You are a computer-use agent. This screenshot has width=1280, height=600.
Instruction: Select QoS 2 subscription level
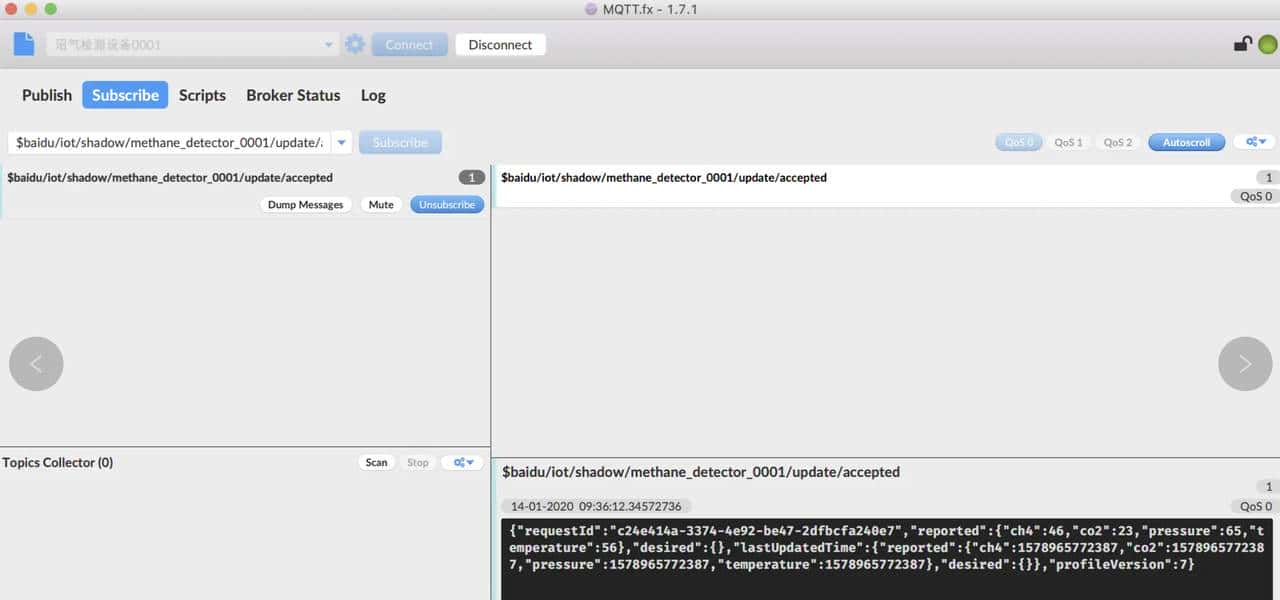[x=1118, y=142]
